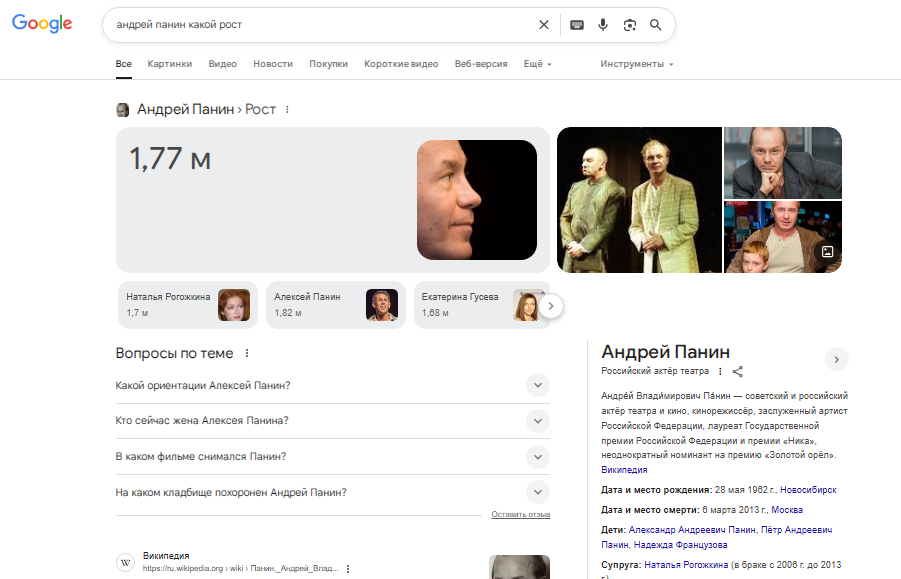Expand question Кто сейчас жена Алексея Панина?
The height and width of the screenshot is (579, 901).
pos(333,420)
